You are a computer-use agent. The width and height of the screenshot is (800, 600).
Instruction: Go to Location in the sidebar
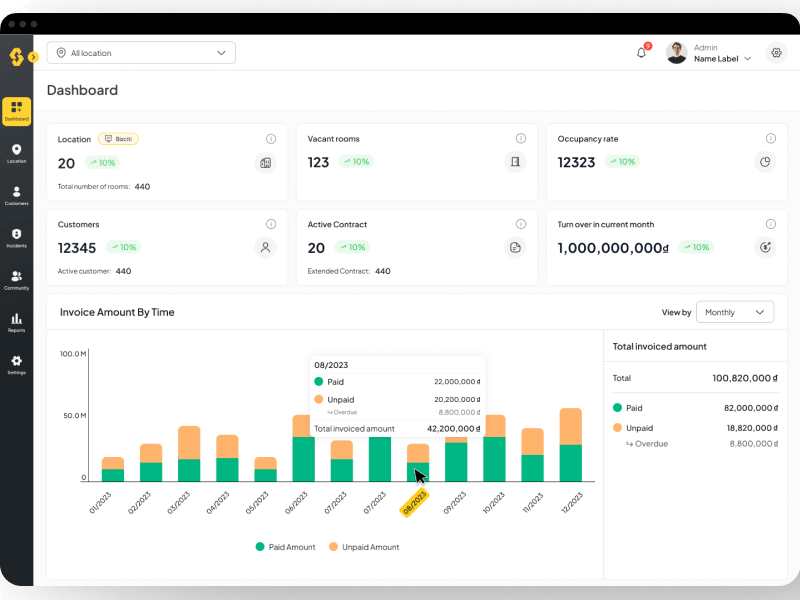pos(16,153)
